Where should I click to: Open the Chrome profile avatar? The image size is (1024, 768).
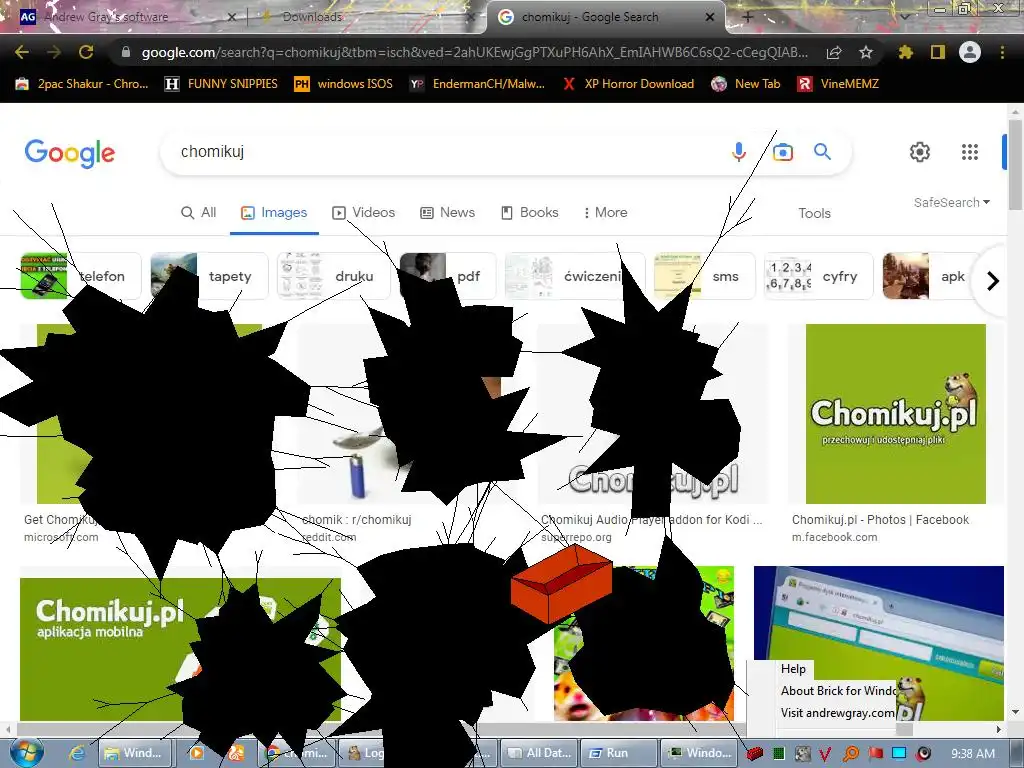(970, 52)
